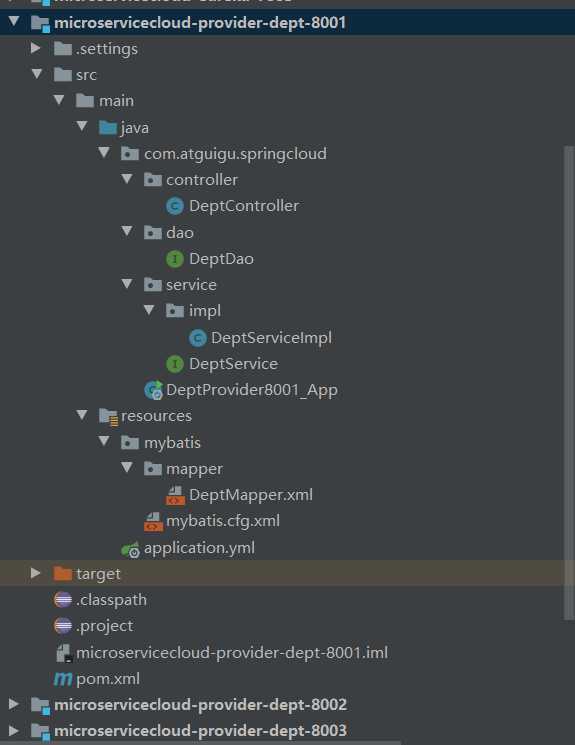Collapse the com.atguigu.springcloud package arrow
The height and width of the screenshot is (745, 575).
(104, 153)
